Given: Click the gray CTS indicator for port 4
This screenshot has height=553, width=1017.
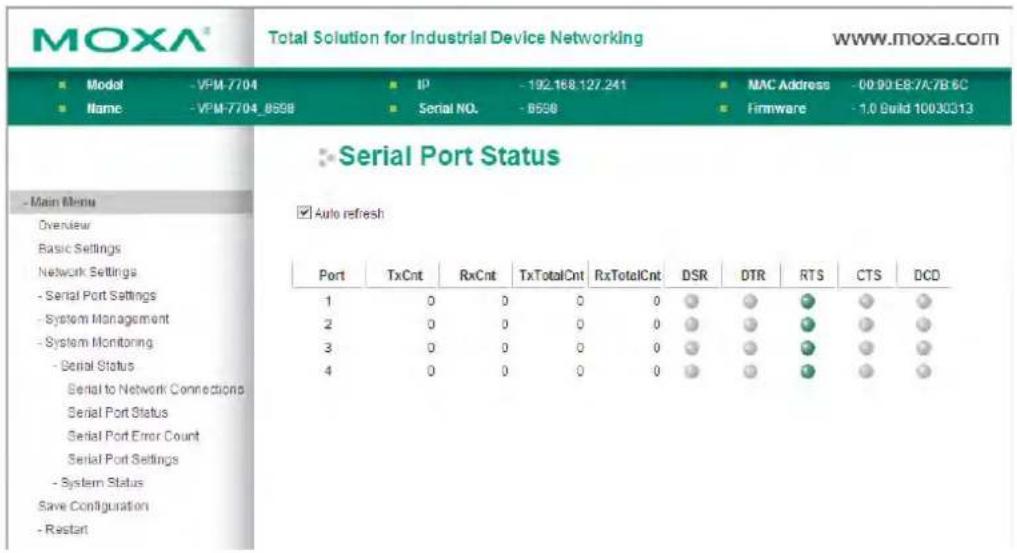Looking at the screenshot, I should 866,371.
